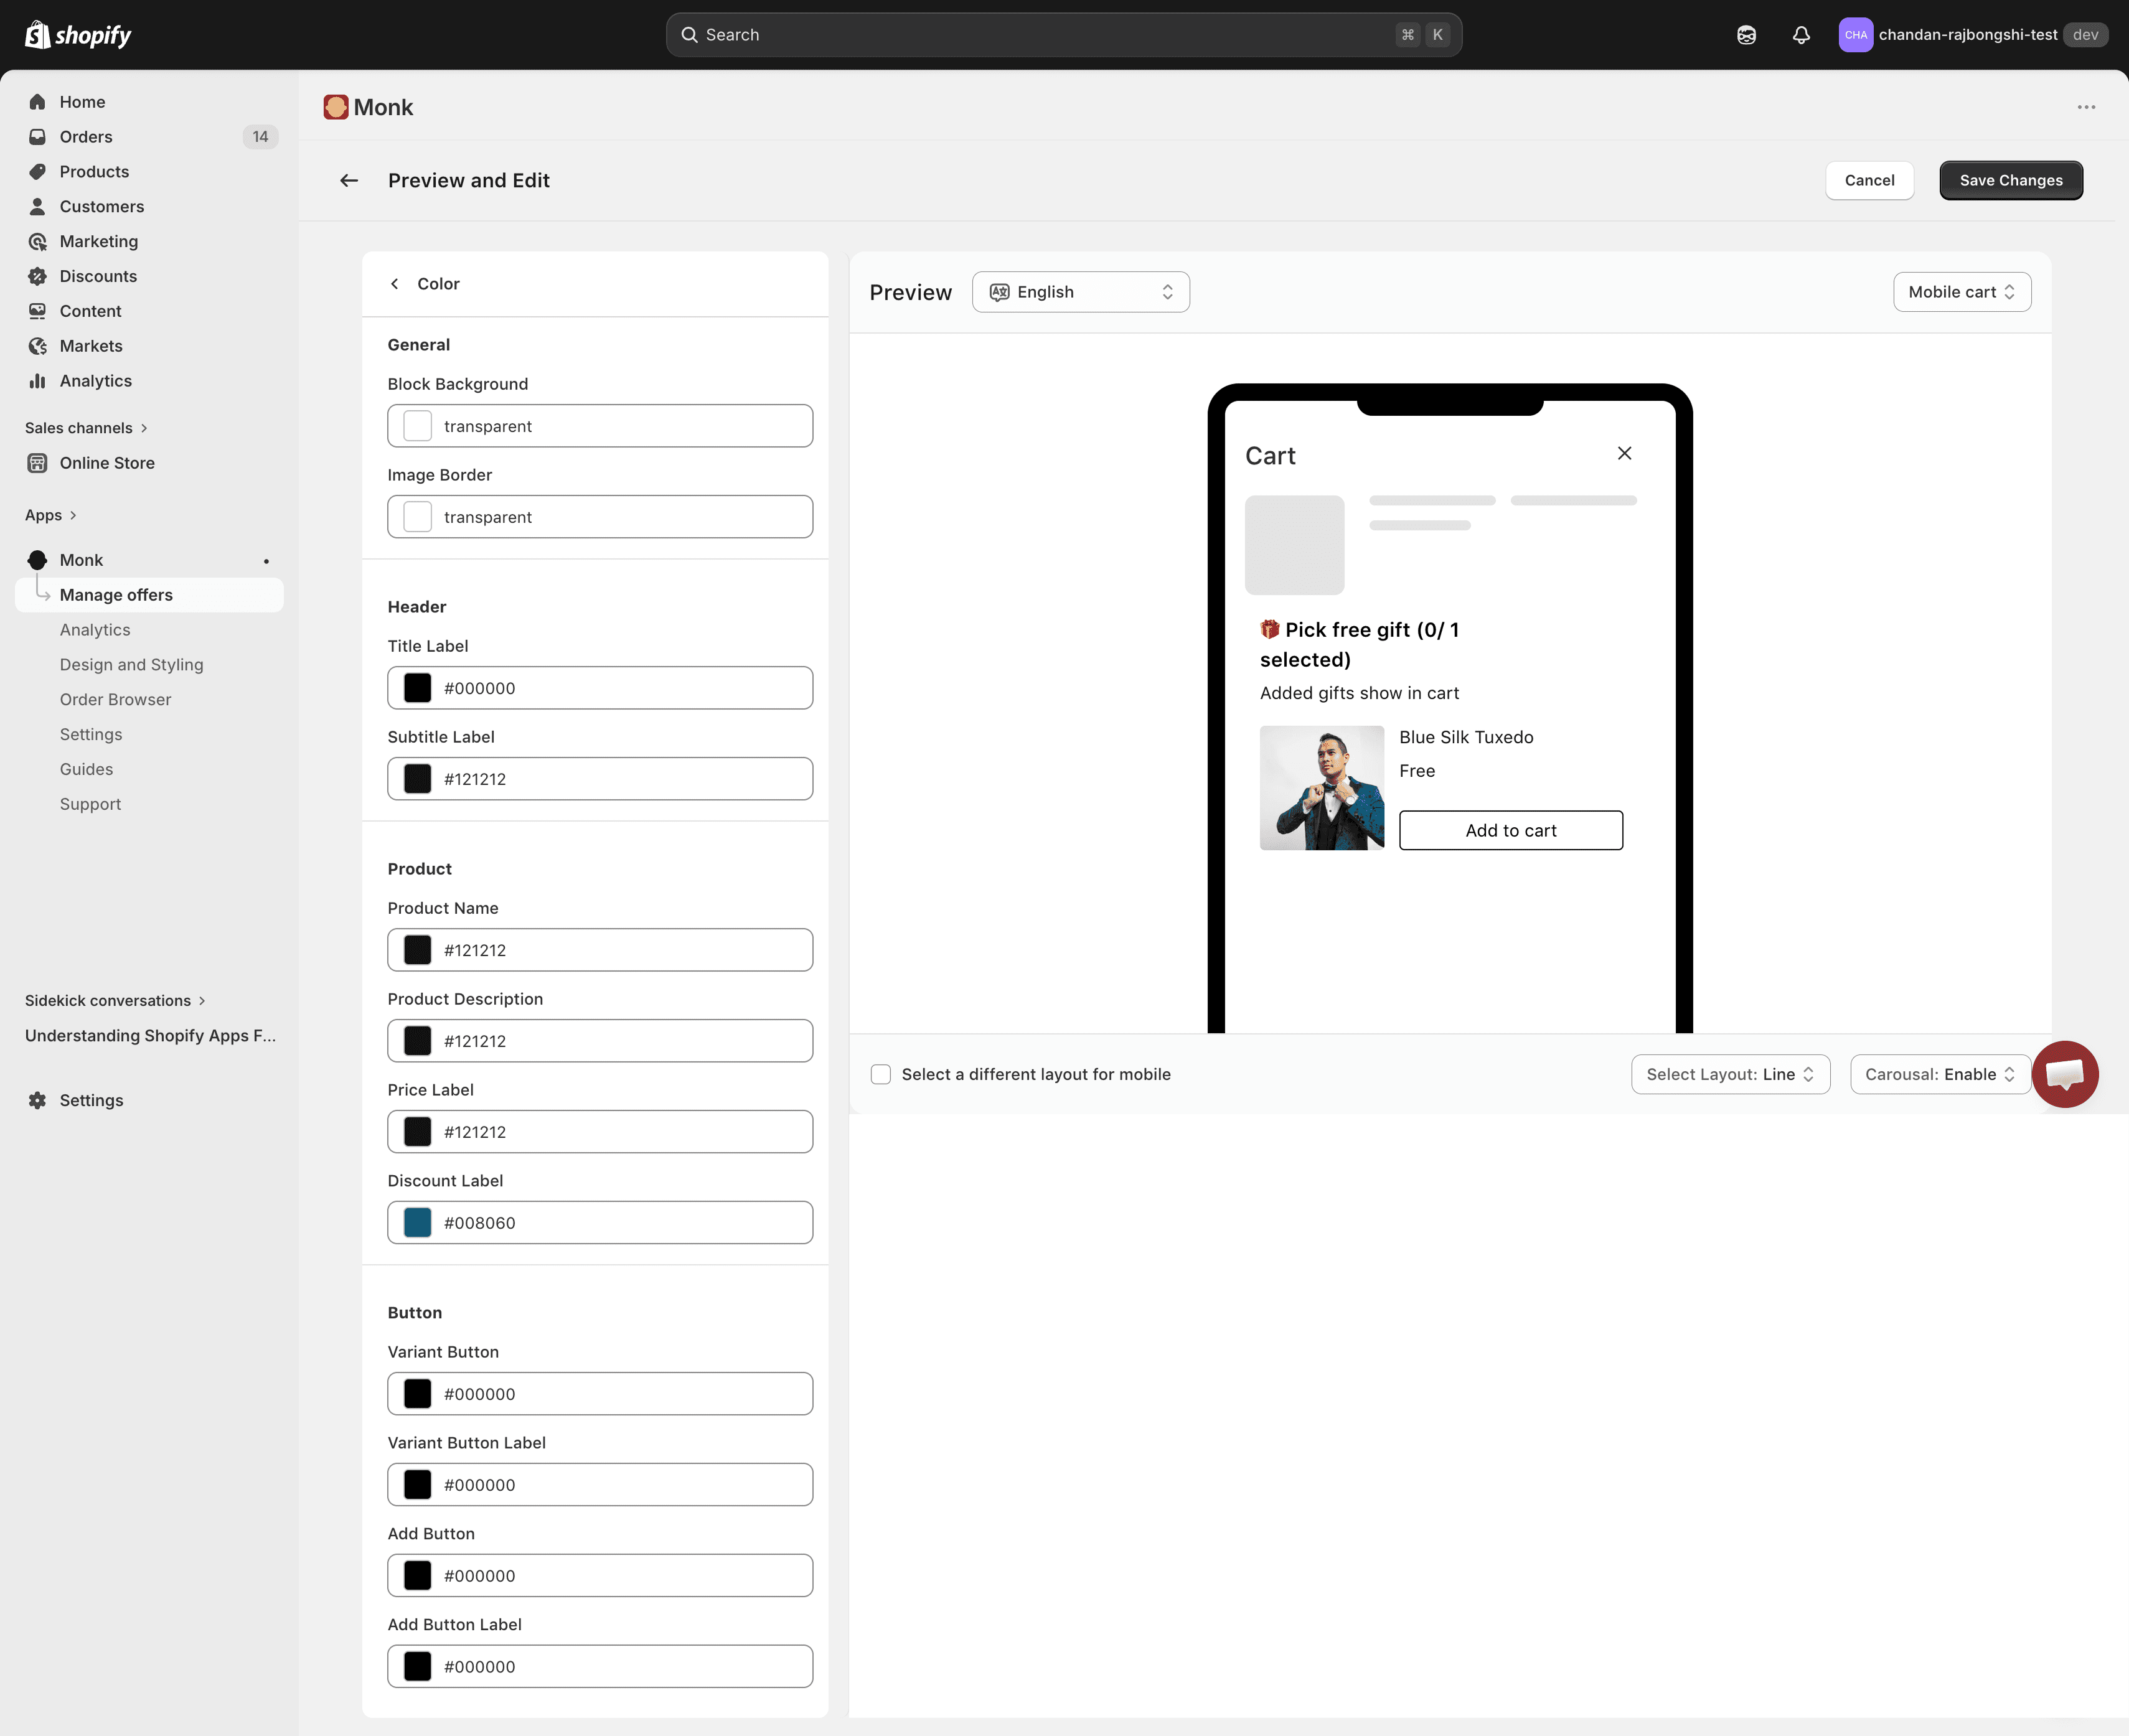Open the Sidekick assistant icon
Screen dimensions: 2129x1736
(1746, 35)
